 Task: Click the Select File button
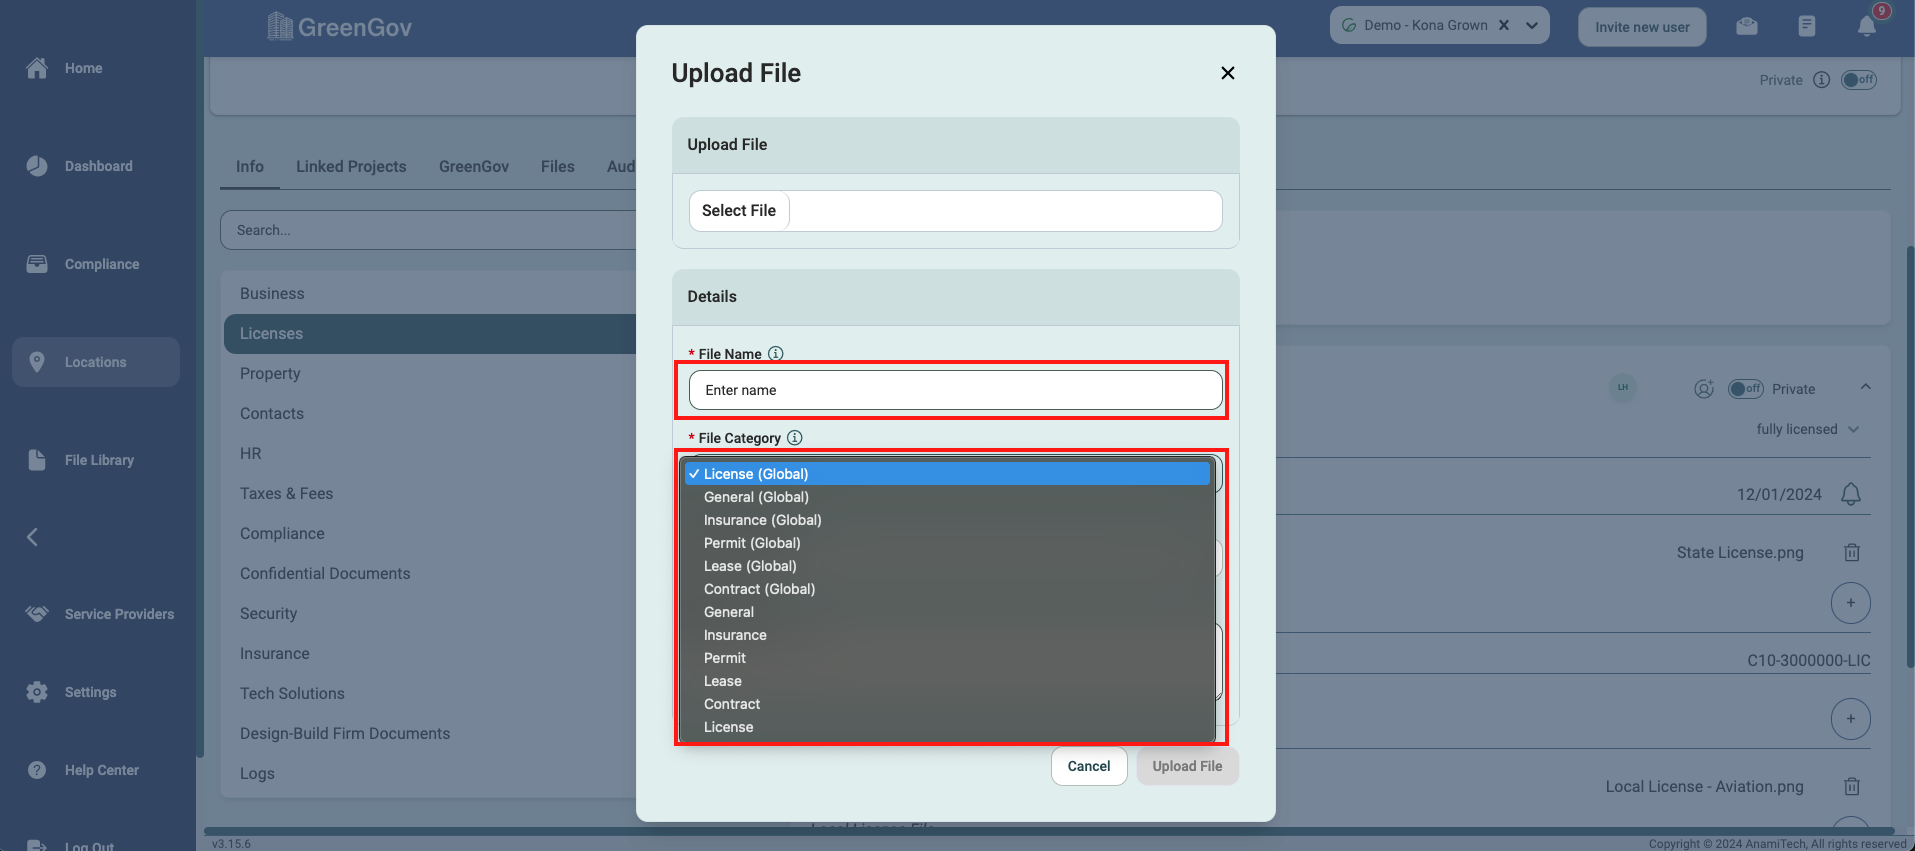pyautogui.click(x=739, y=211)
